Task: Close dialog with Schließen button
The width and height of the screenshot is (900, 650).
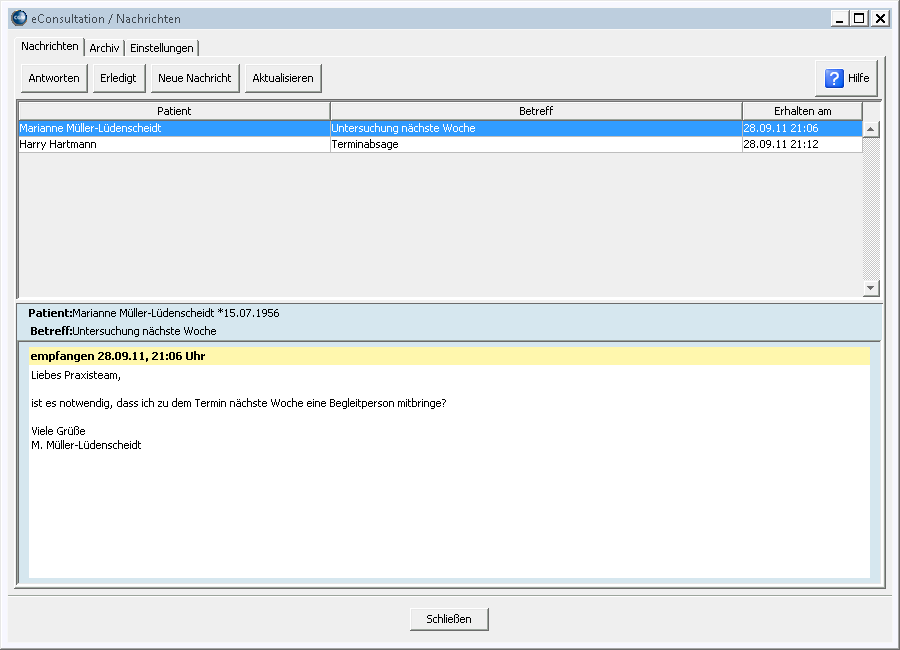Action: click(449, 619)
